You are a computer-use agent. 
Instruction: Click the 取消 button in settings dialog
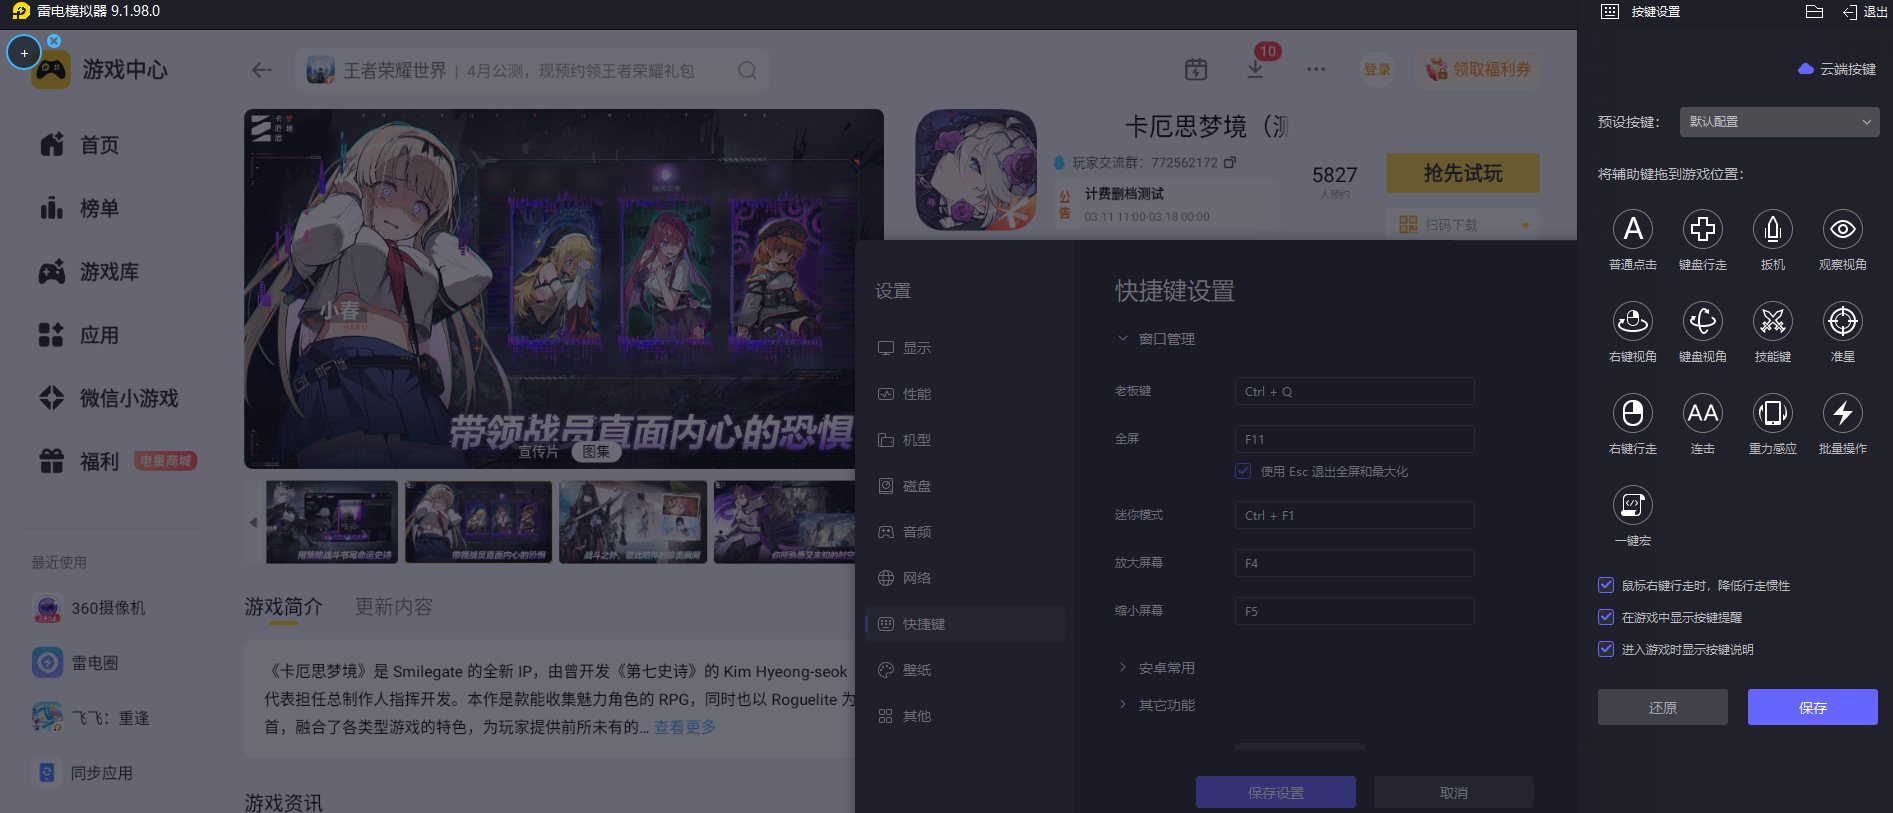click(x=1454, y=792)
